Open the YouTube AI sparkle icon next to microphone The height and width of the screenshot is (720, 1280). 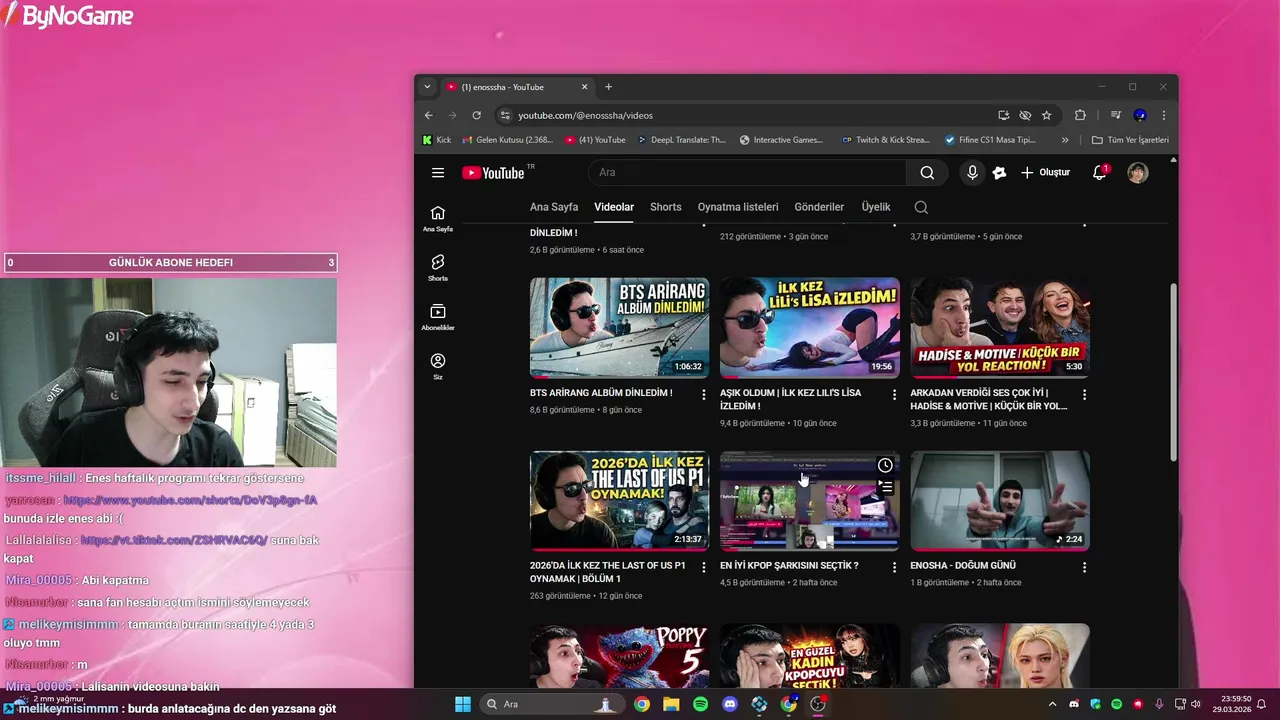(x=999, y=173)
